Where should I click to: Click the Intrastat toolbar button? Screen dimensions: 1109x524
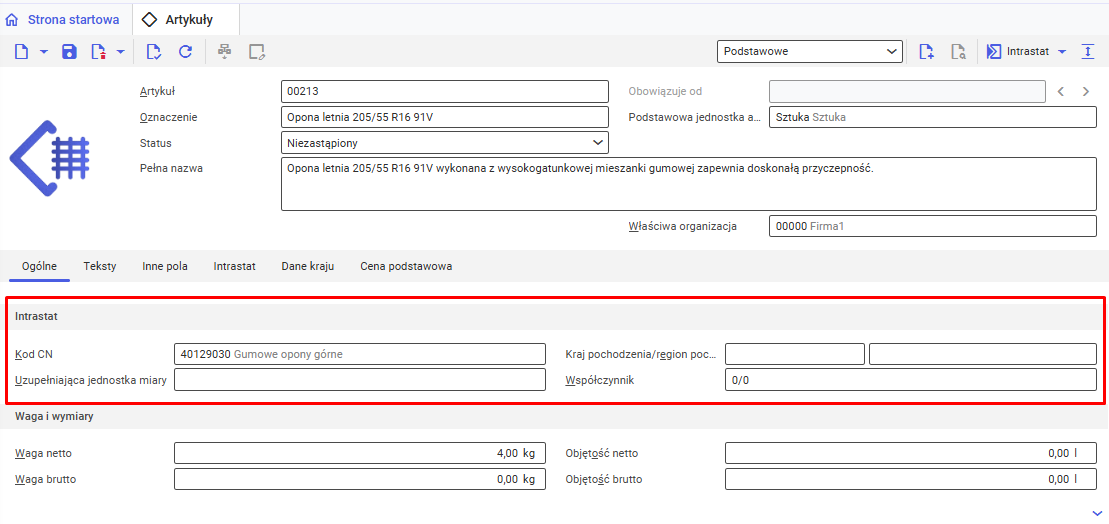point(1018,52)
